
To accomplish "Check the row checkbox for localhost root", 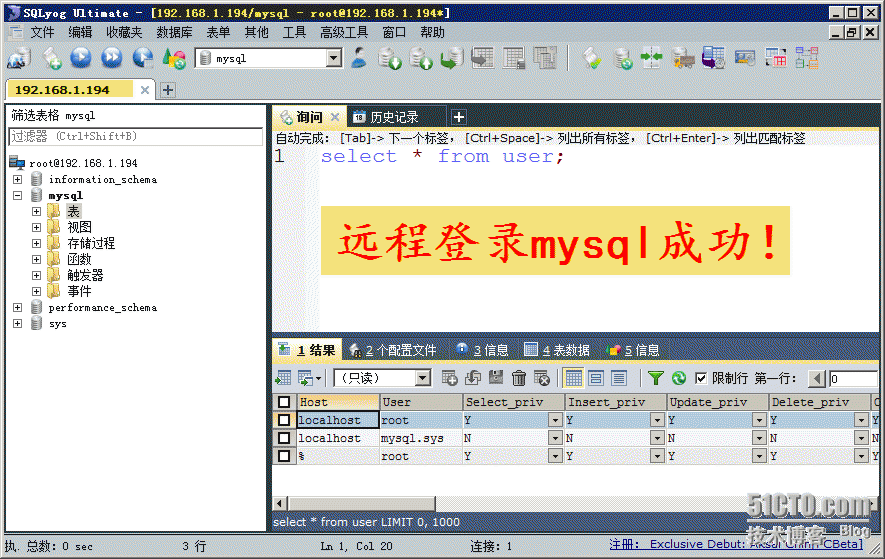I will [x=284, y=420].
